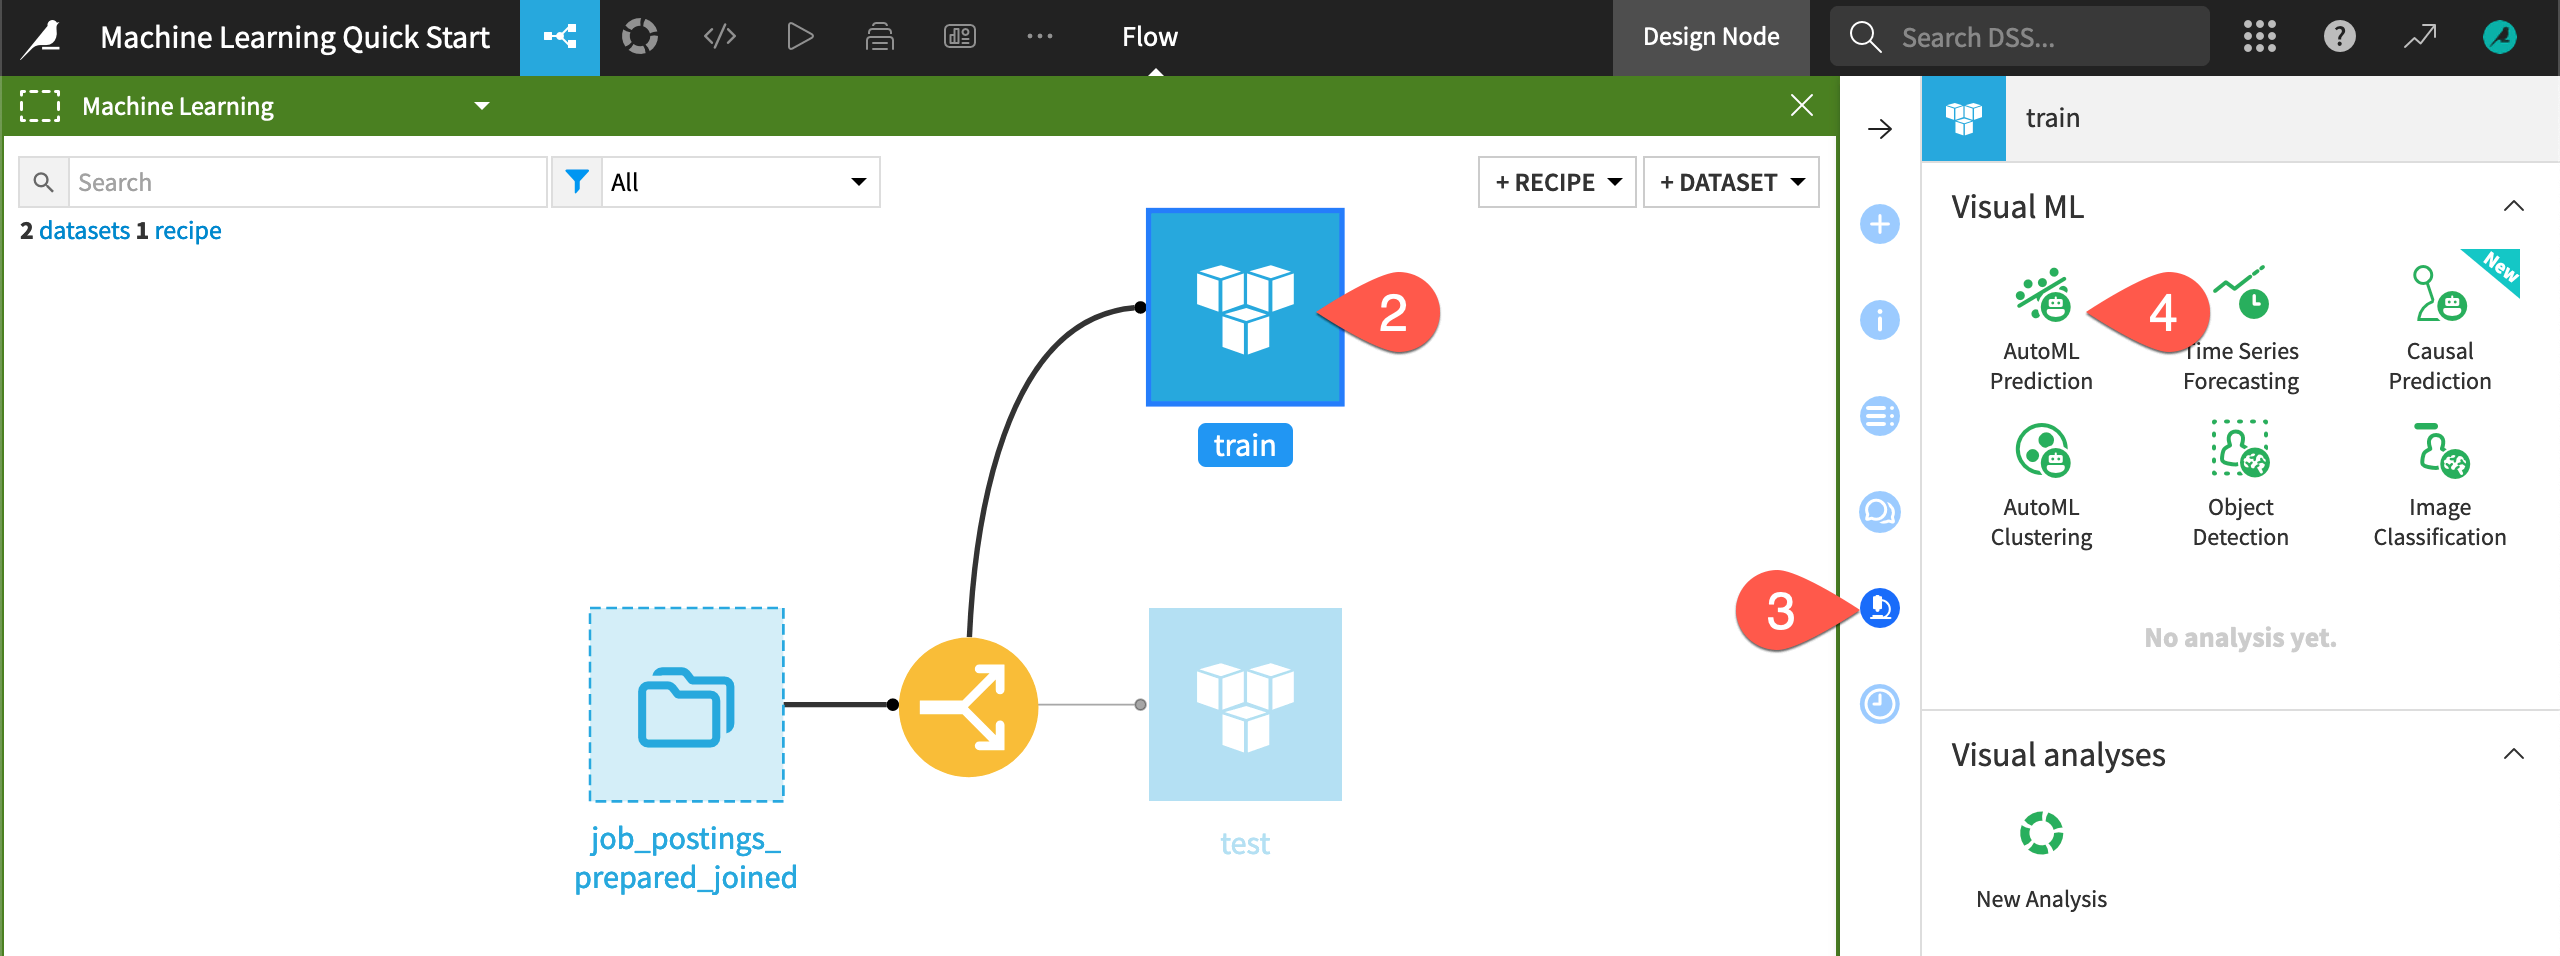Open the Details info icon in the sidebar
Image resolution: width=2560 pixels, height=956 pixels.
point(1880,320)
